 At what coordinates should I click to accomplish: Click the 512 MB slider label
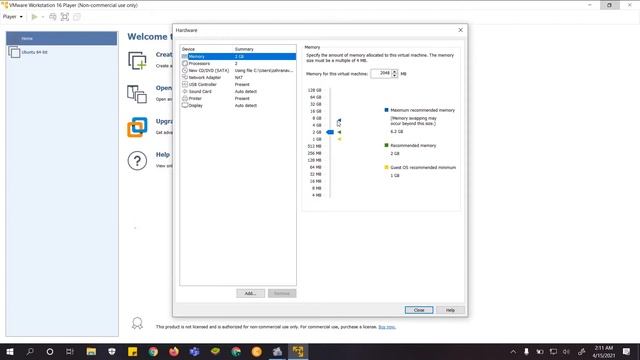[x=315, y=146]
